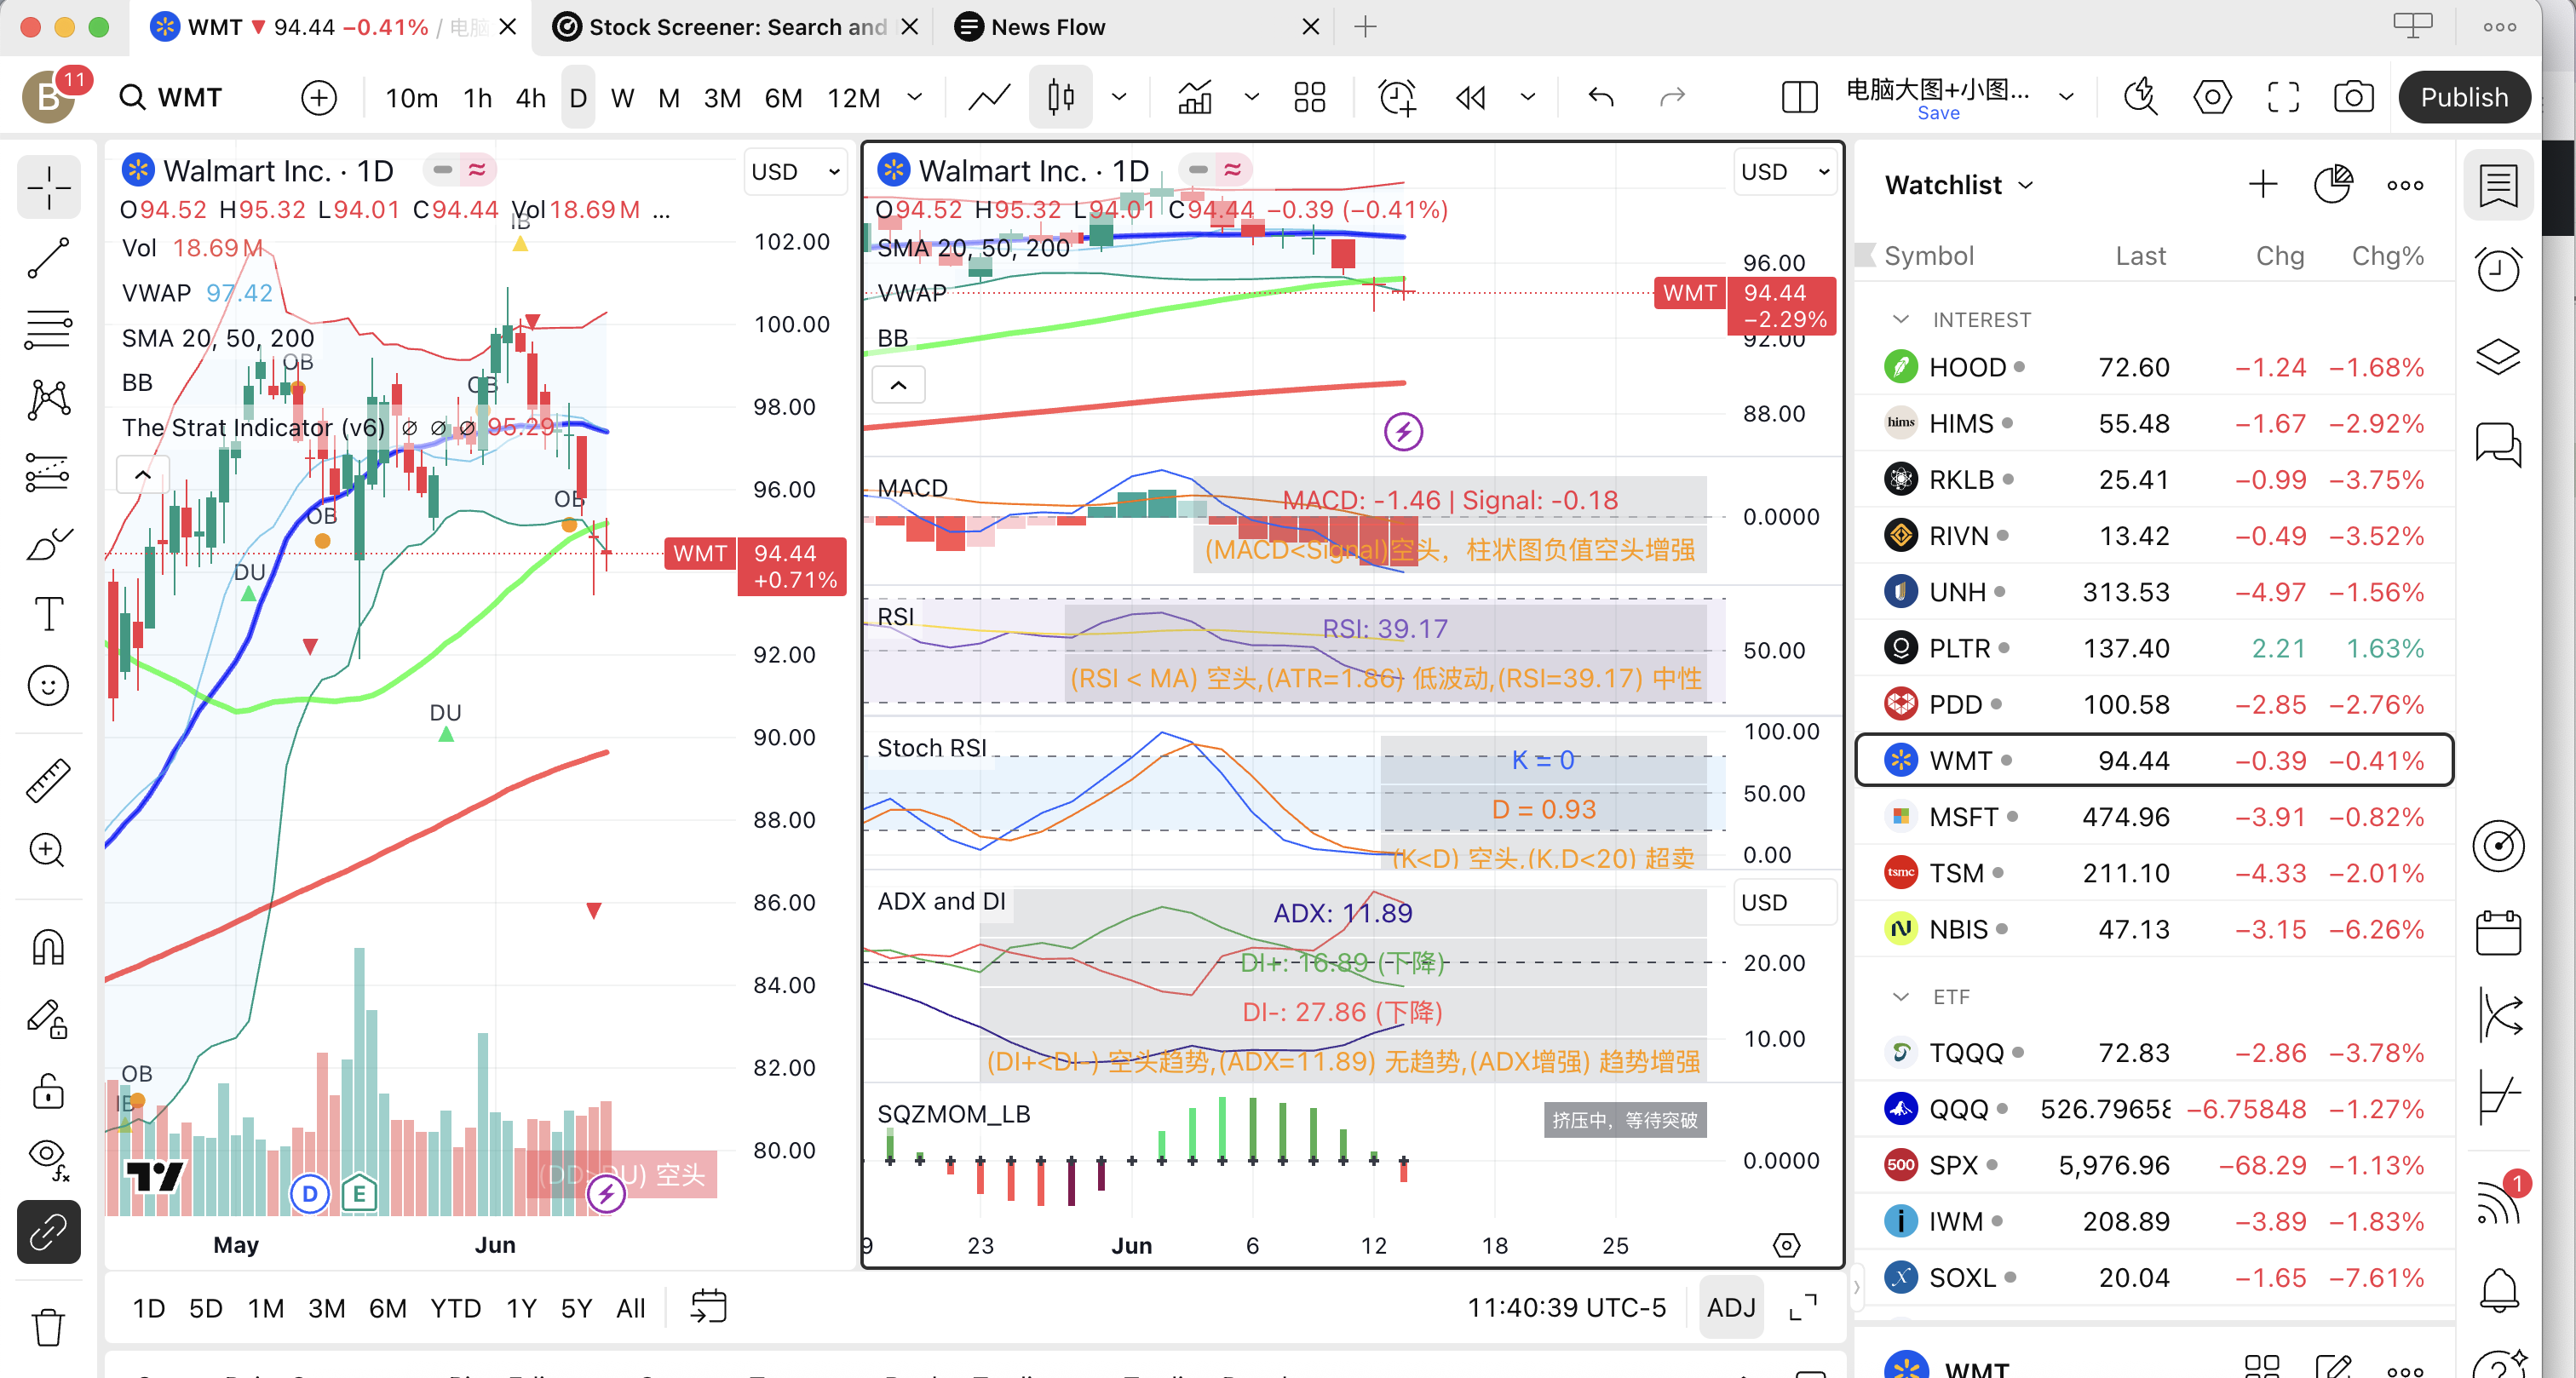Screen dimensions: 2576x1378
Task: Remove drawings using the trash icon
Action: pyautogui.click(x=48, y=1327)
